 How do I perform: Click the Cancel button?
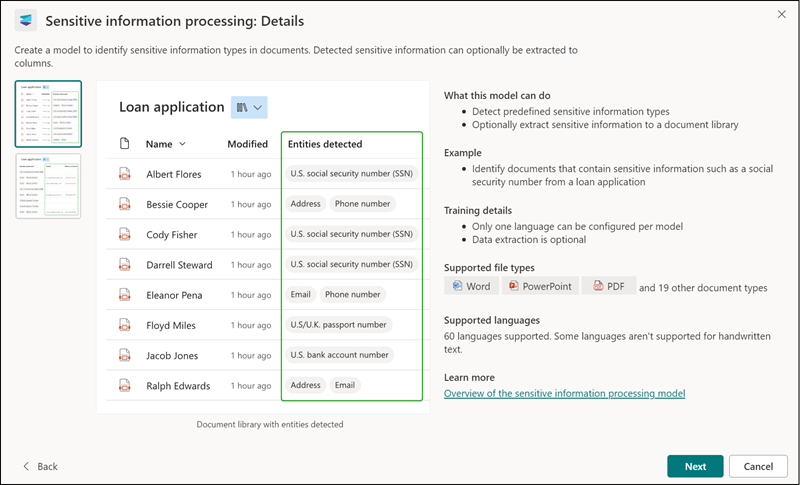pos(758,466)
